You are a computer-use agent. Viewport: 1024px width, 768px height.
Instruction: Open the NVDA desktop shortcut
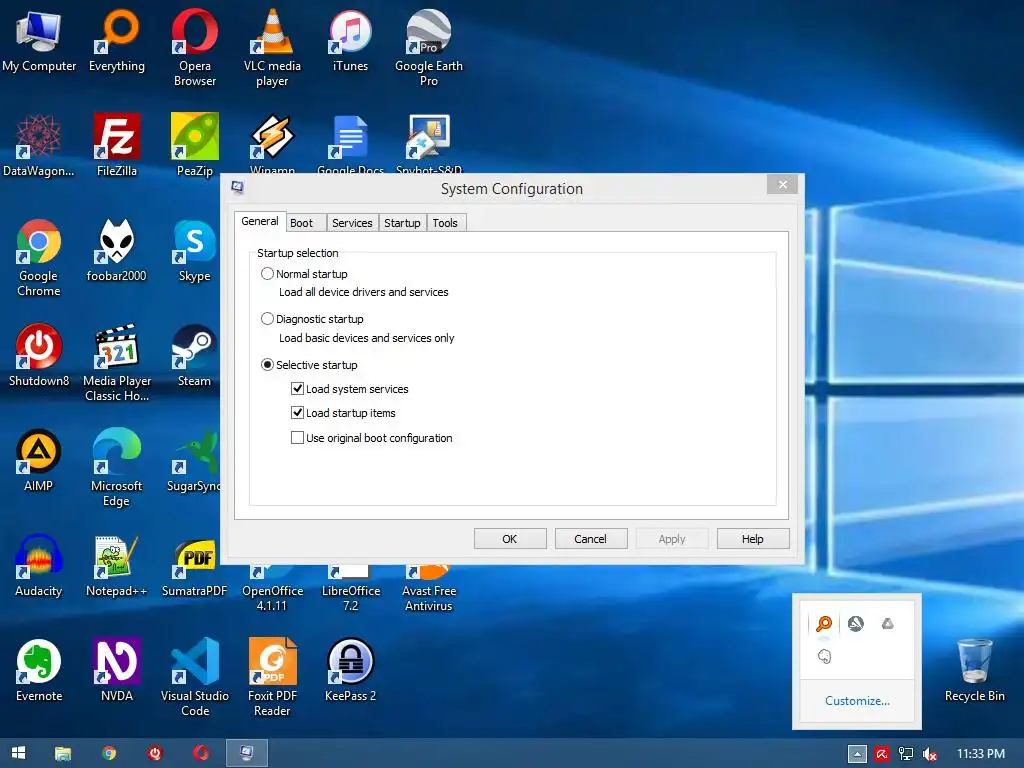click(117, 670)
